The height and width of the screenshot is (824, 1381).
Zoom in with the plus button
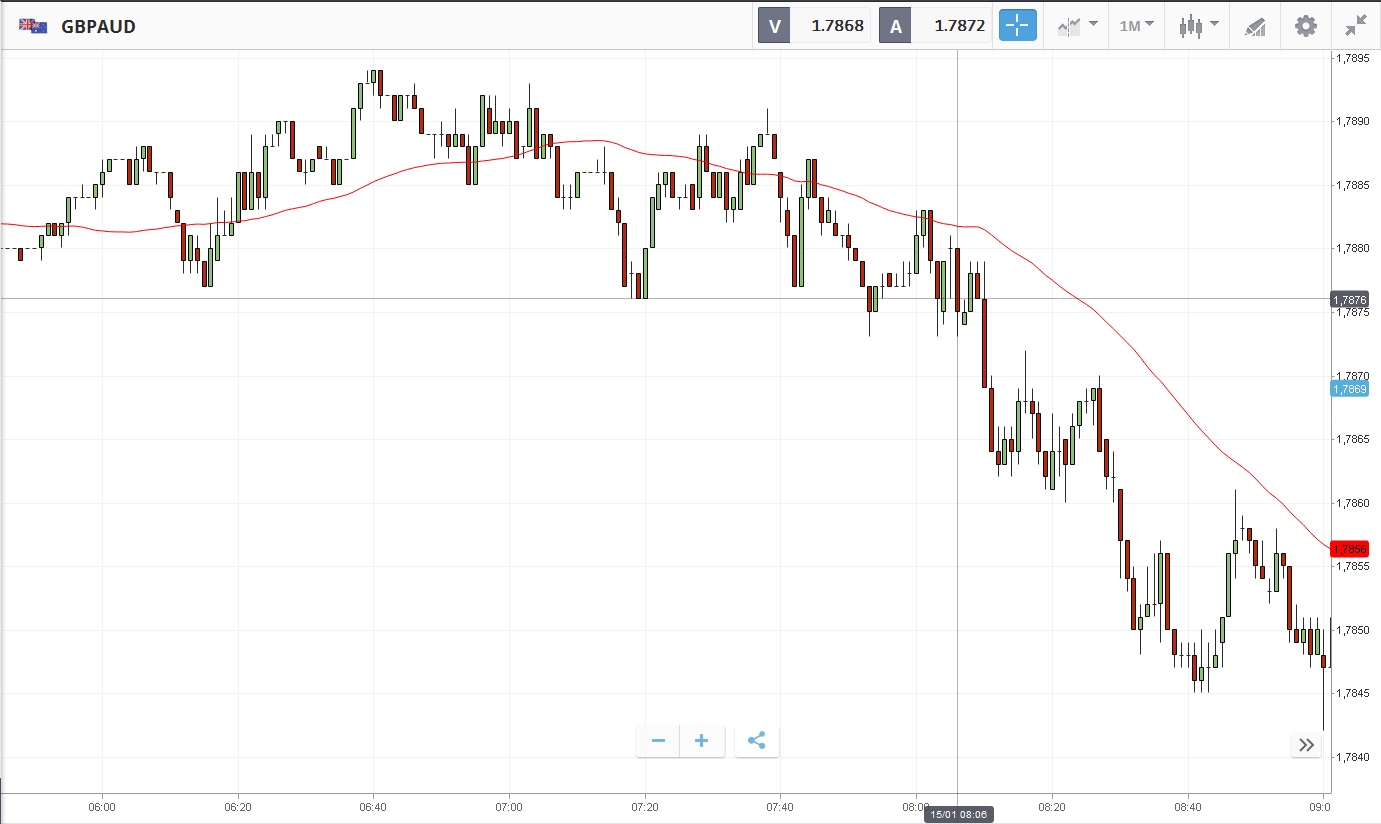click(x=702, y=741)
